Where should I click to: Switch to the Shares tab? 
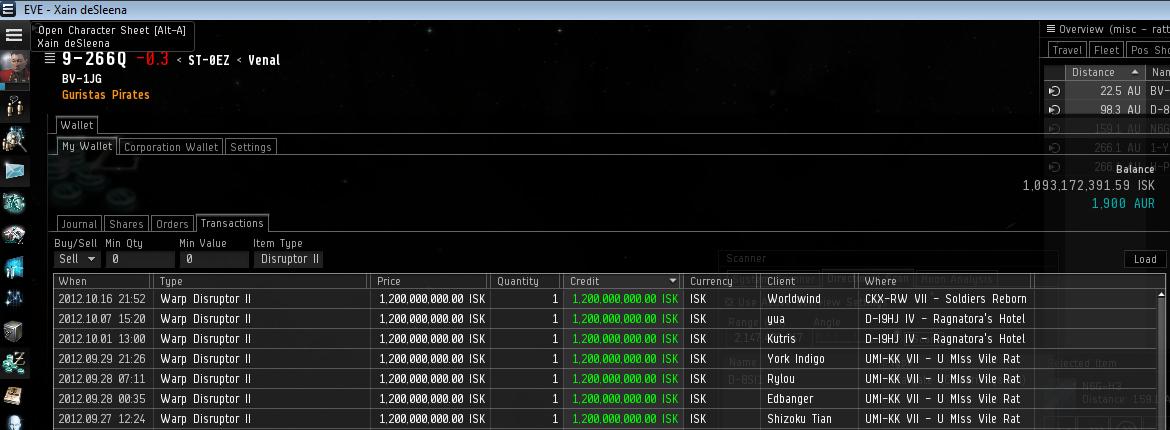126,224
